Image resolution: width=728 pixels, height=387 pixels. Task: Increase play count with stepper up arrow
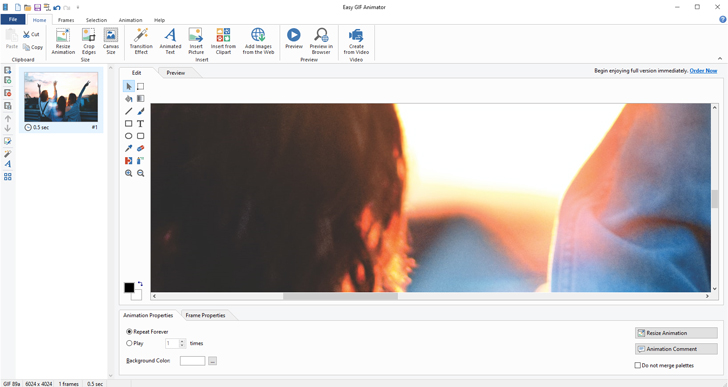182,341
